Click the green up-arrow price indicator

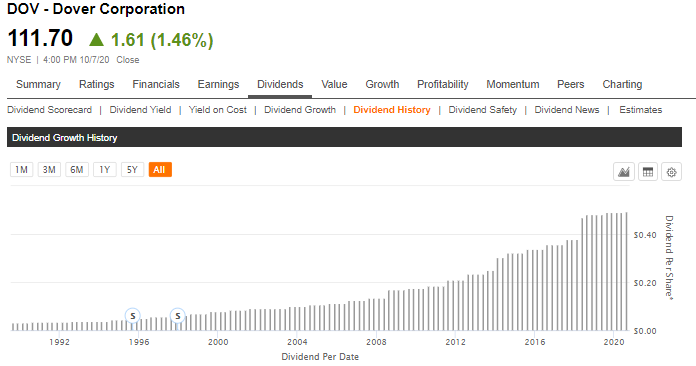[x=96, y=40]
